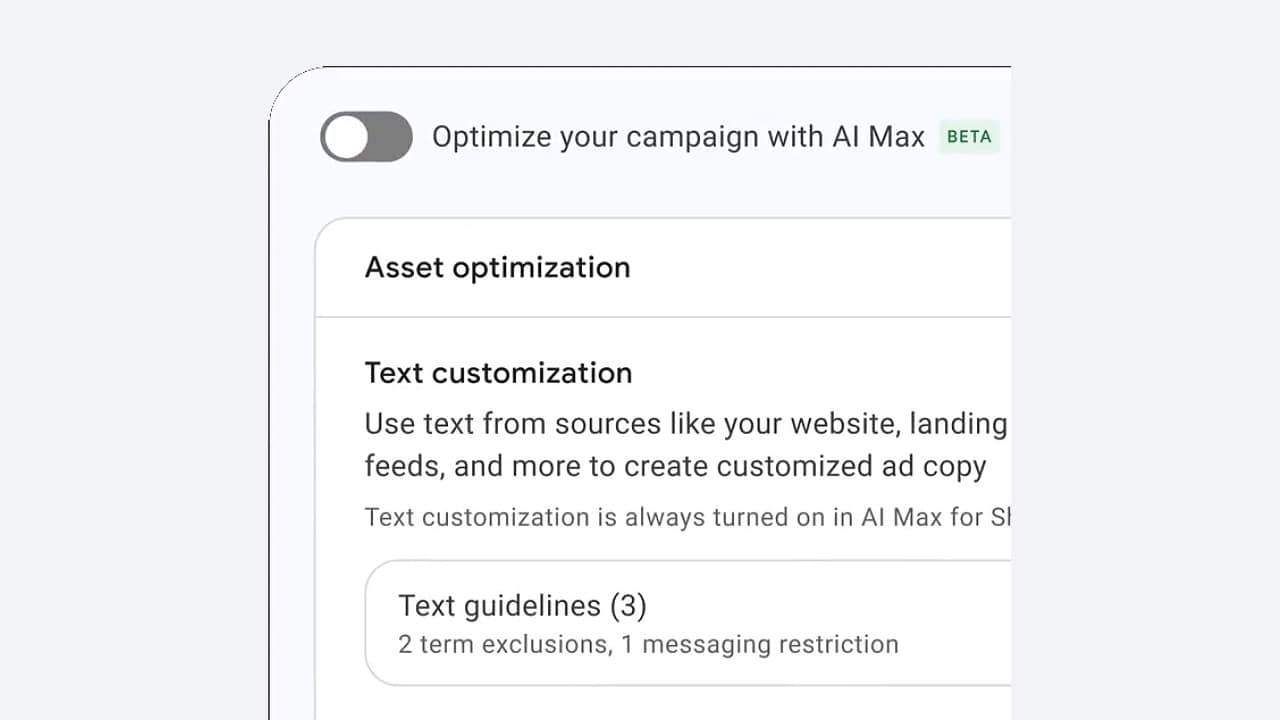Image resolution: width=1280 pixels, height=720 pixels.
Task: Expand the Asset optimization section header
Action: (x=663, y=268)
